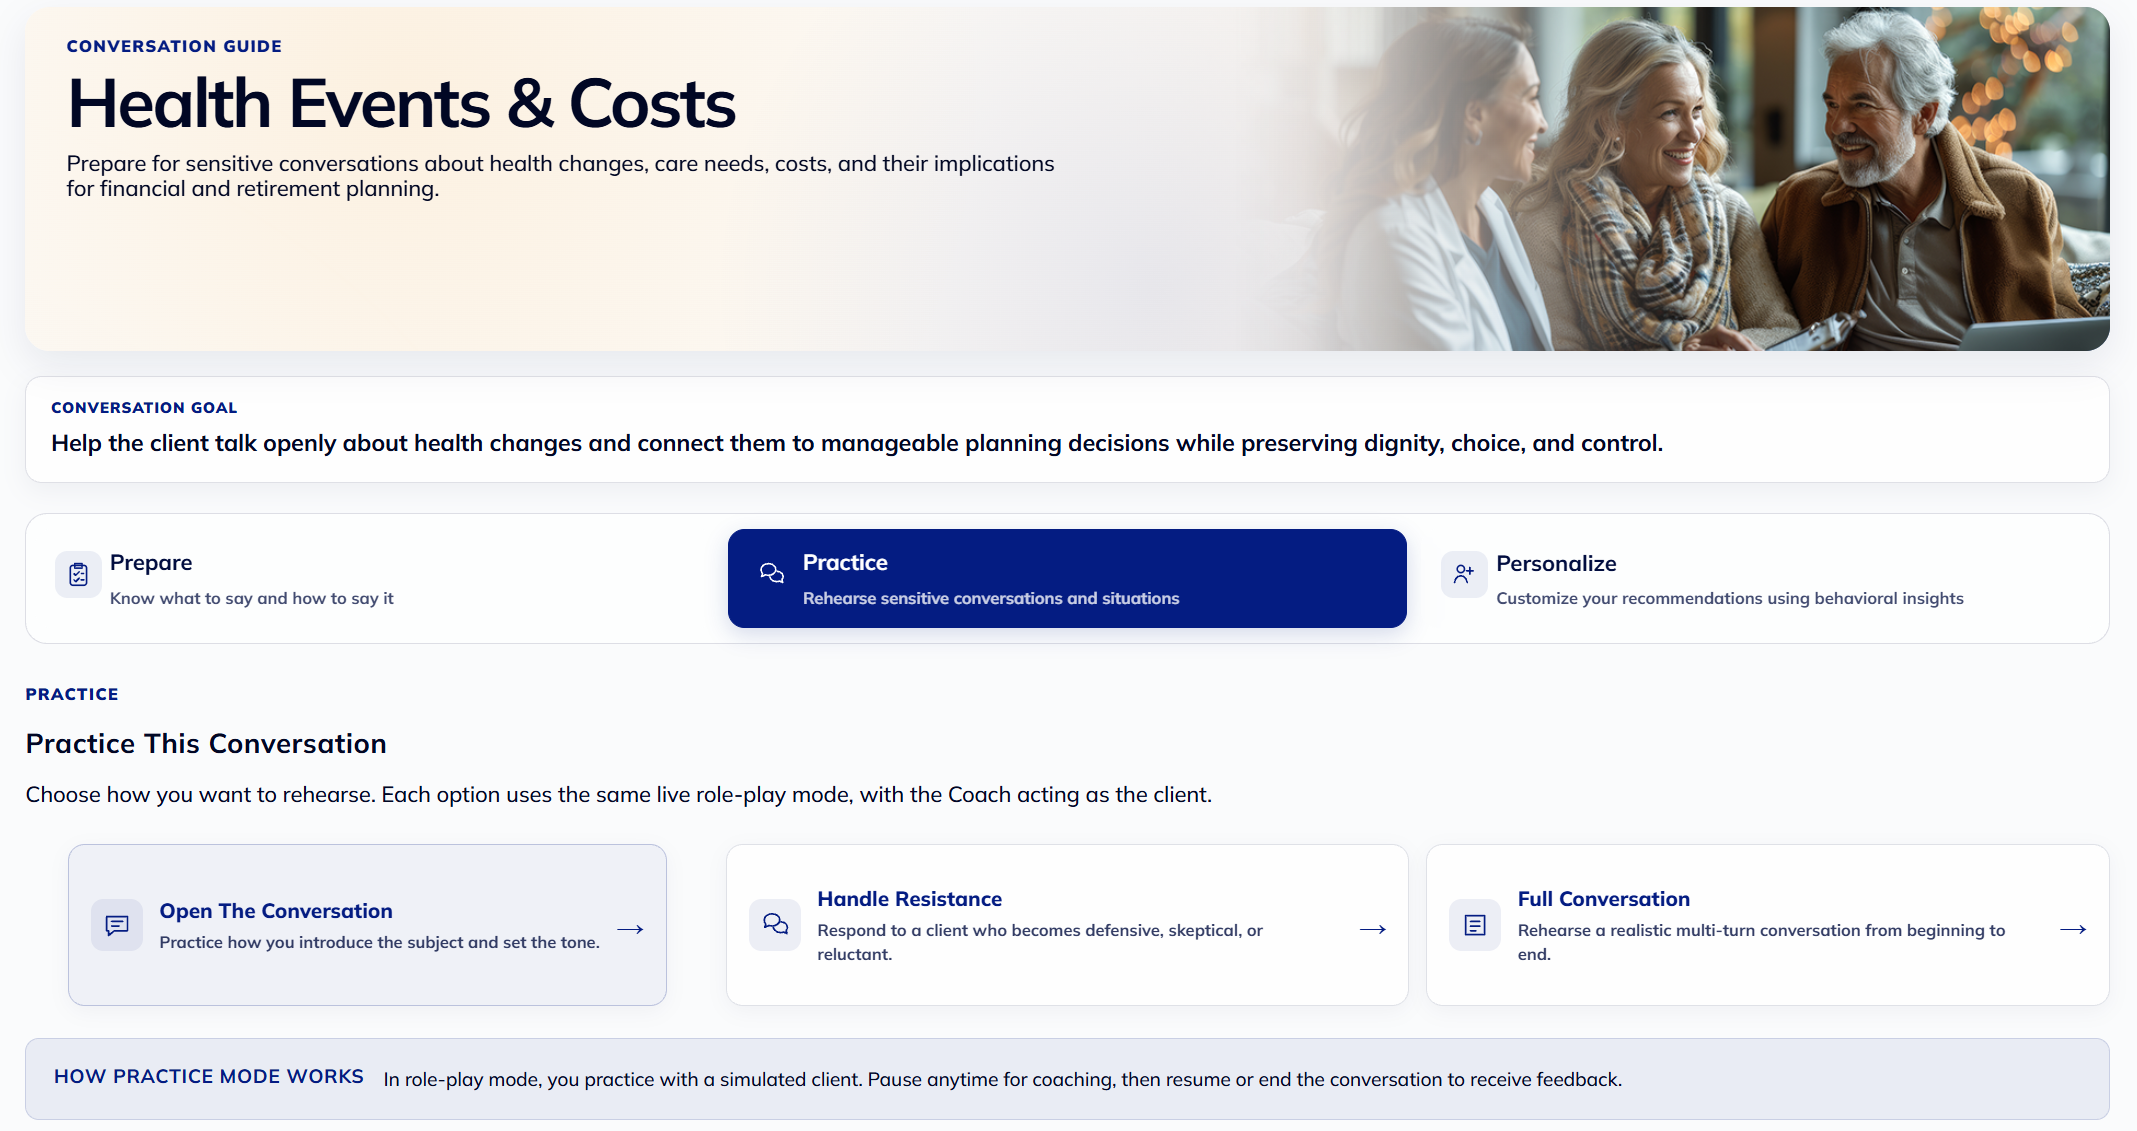Click the 'Choose how you want to rehearse' sentence
The height and width of the screenshot is (1131, 2137).
coord(618,794)
